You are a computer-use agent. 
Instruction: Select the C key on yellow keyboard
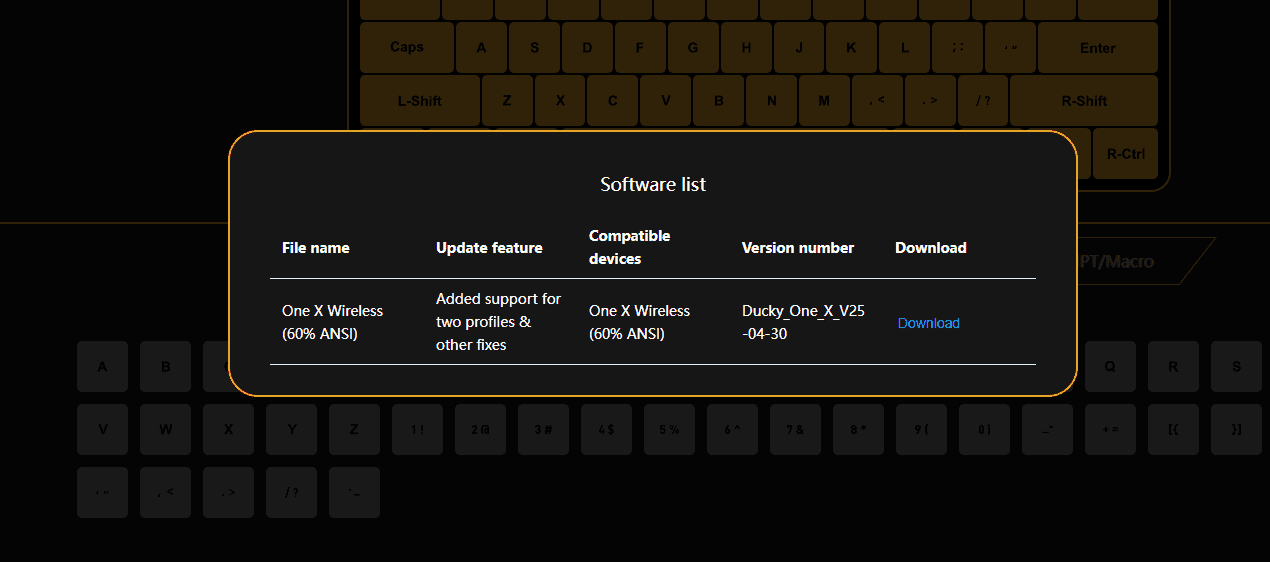coord(613,100)
